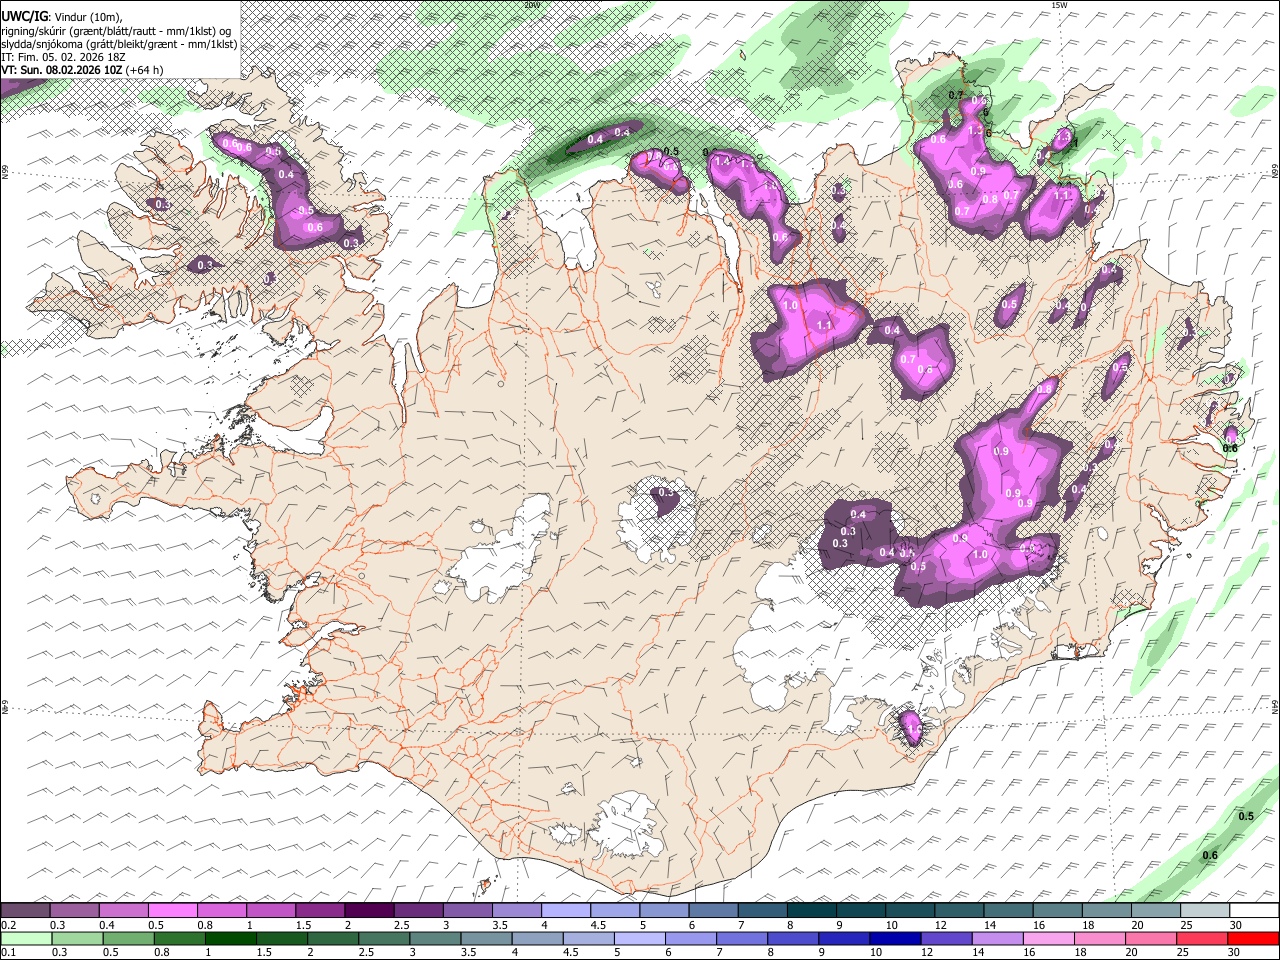This screenshot has height=960, width=1280.
Task: Select the 'IT: Fim. 05. 02. 2026 18Z' line
Action: coord(62,57)
